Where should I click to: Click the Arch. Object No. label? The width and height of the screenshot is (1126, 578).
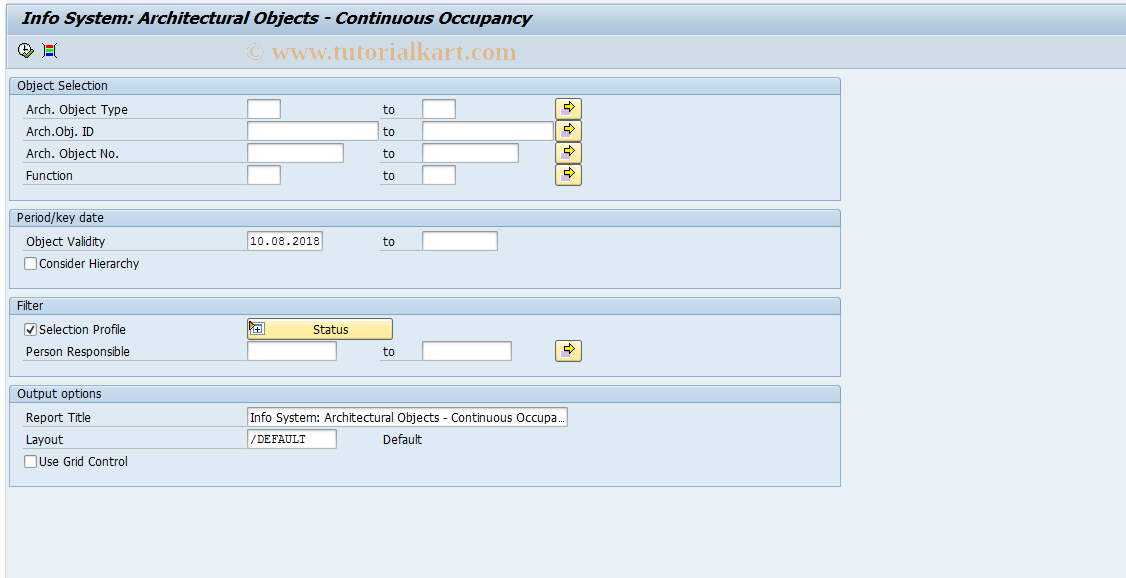[x=73, y=154]
